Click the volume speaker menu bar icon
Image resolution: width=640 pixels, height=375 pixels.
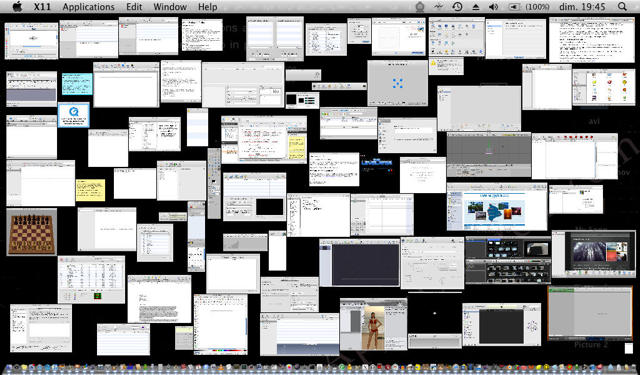coord(493,7)
